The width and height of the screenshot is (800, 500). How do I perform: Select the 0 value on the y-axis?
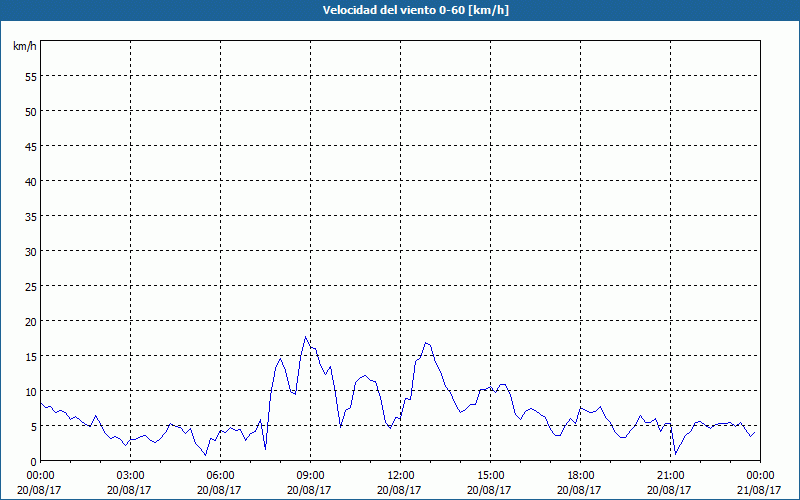(x=34, y=462)
